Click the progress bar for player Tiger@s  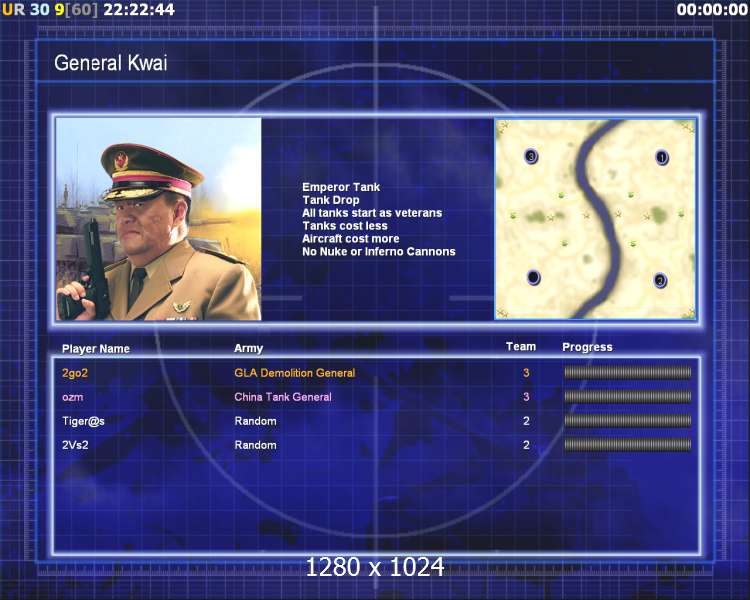[628, 421]
